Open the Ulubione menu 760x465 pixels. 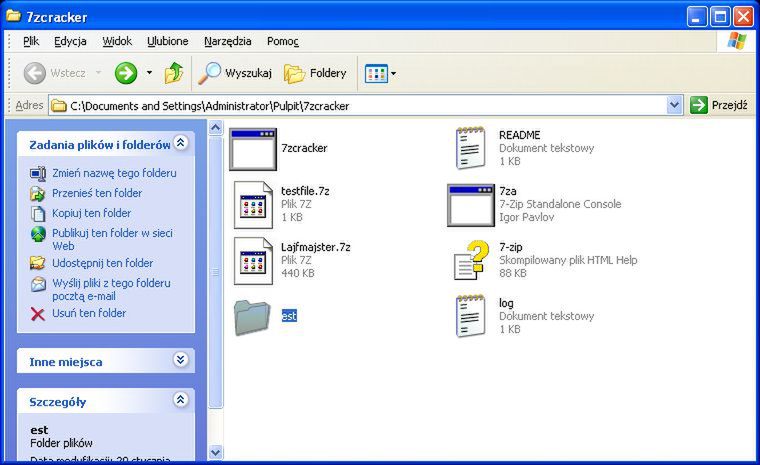tap(168, 41)
